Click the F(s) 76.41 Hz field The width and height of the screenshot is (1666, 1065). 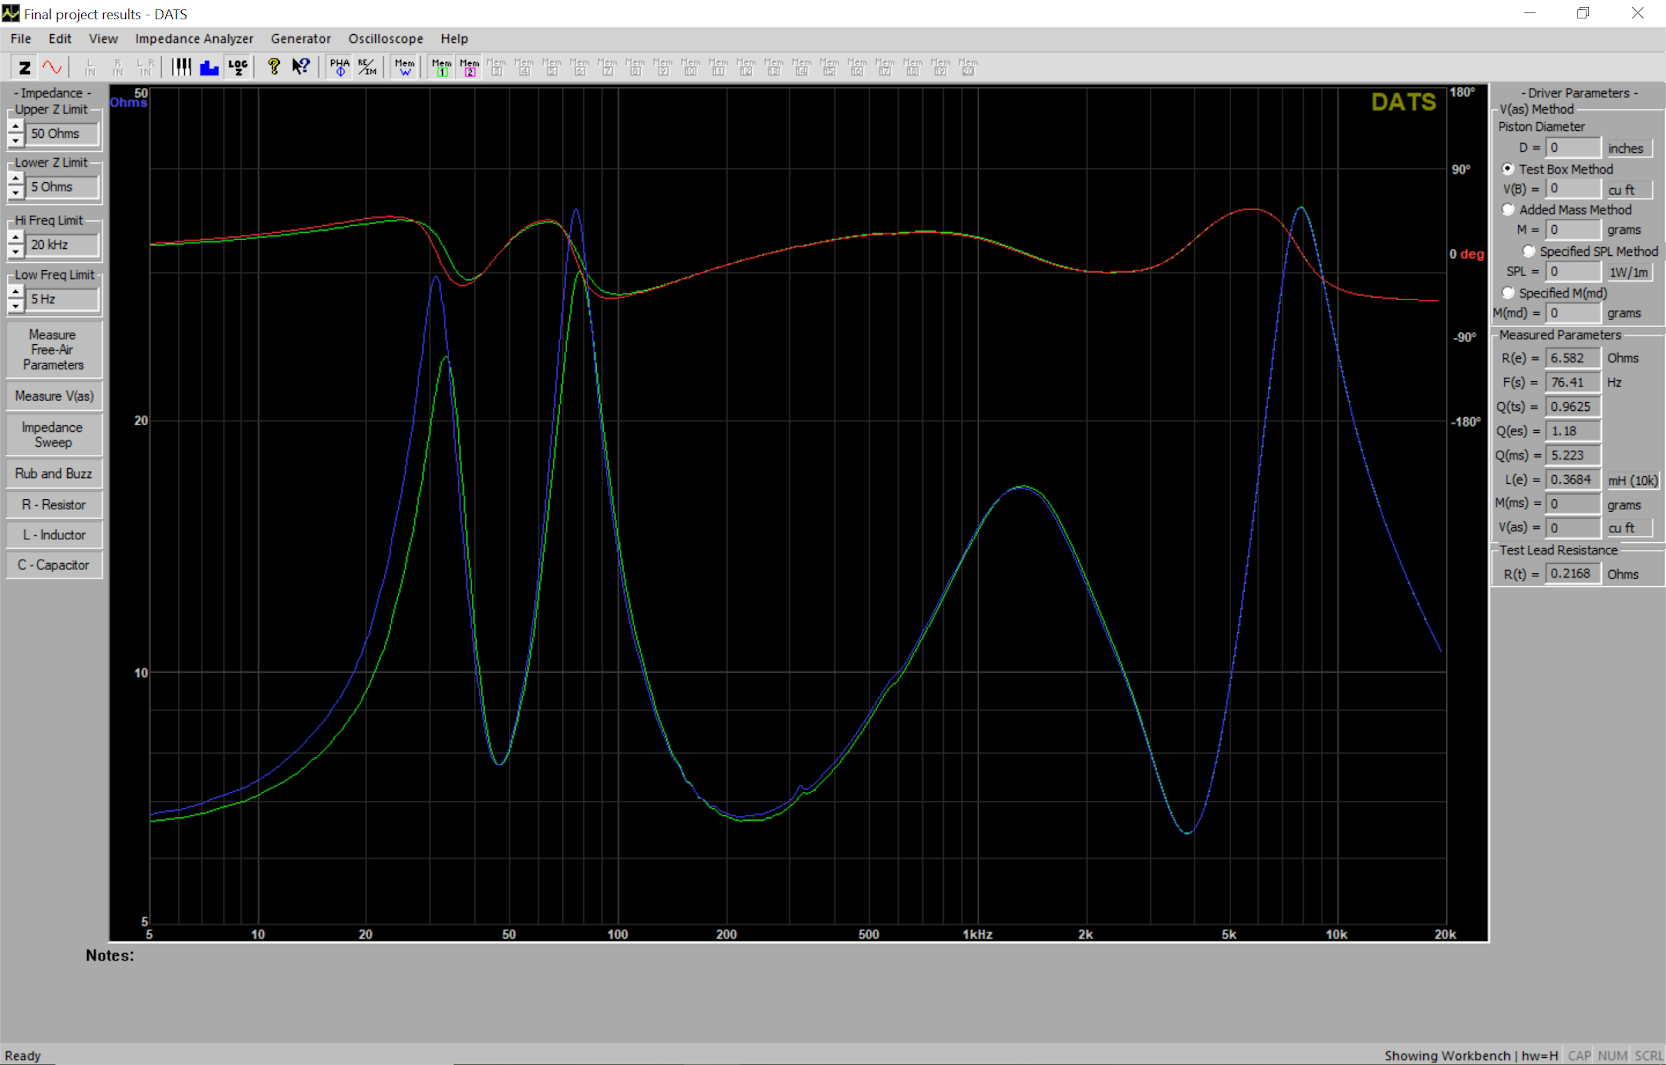click(x=1573, y=382)
